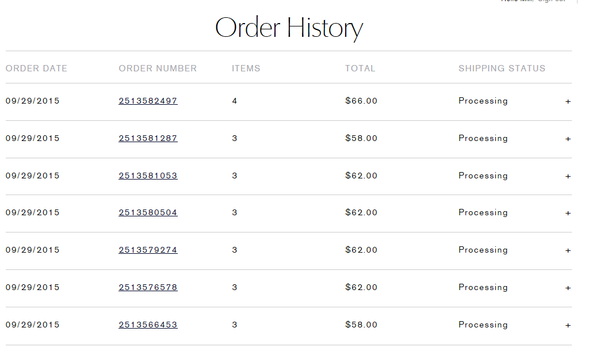Open order number 2513581053 link
The height and width of the screenshot is (362, 600).
pos(148,176)
